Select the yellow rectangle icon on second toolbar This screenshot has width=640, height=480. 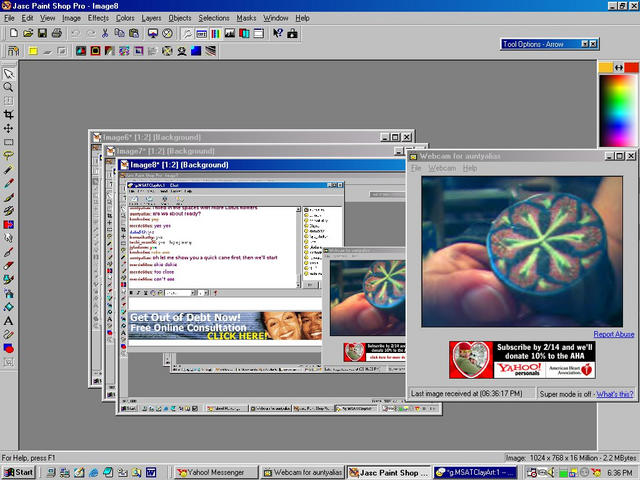tap(33, 51)
